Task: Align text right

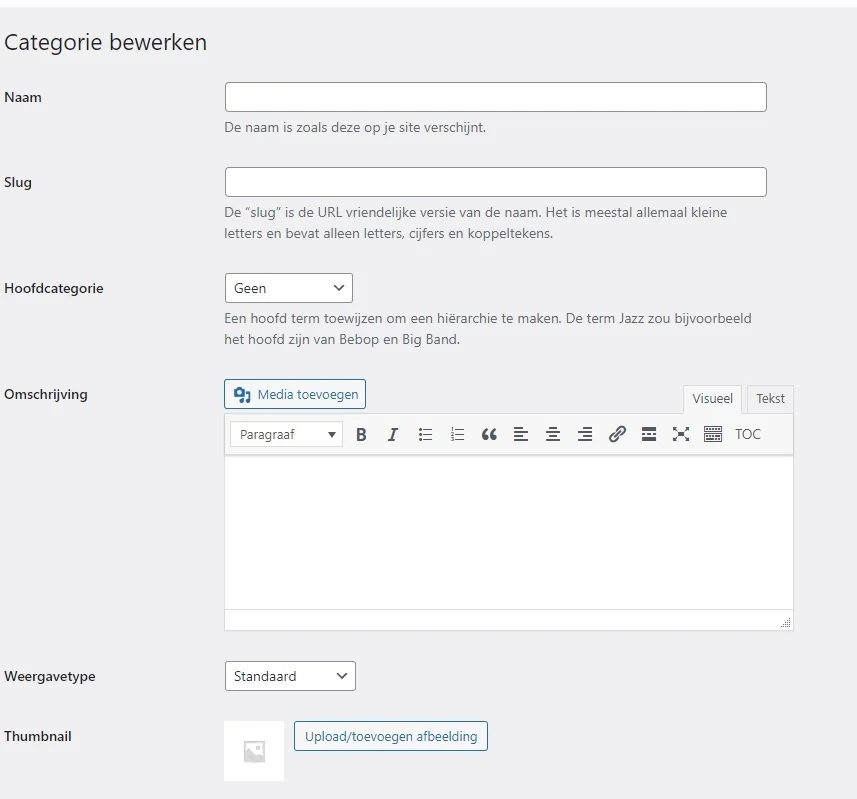Action: tap(585, 434)
